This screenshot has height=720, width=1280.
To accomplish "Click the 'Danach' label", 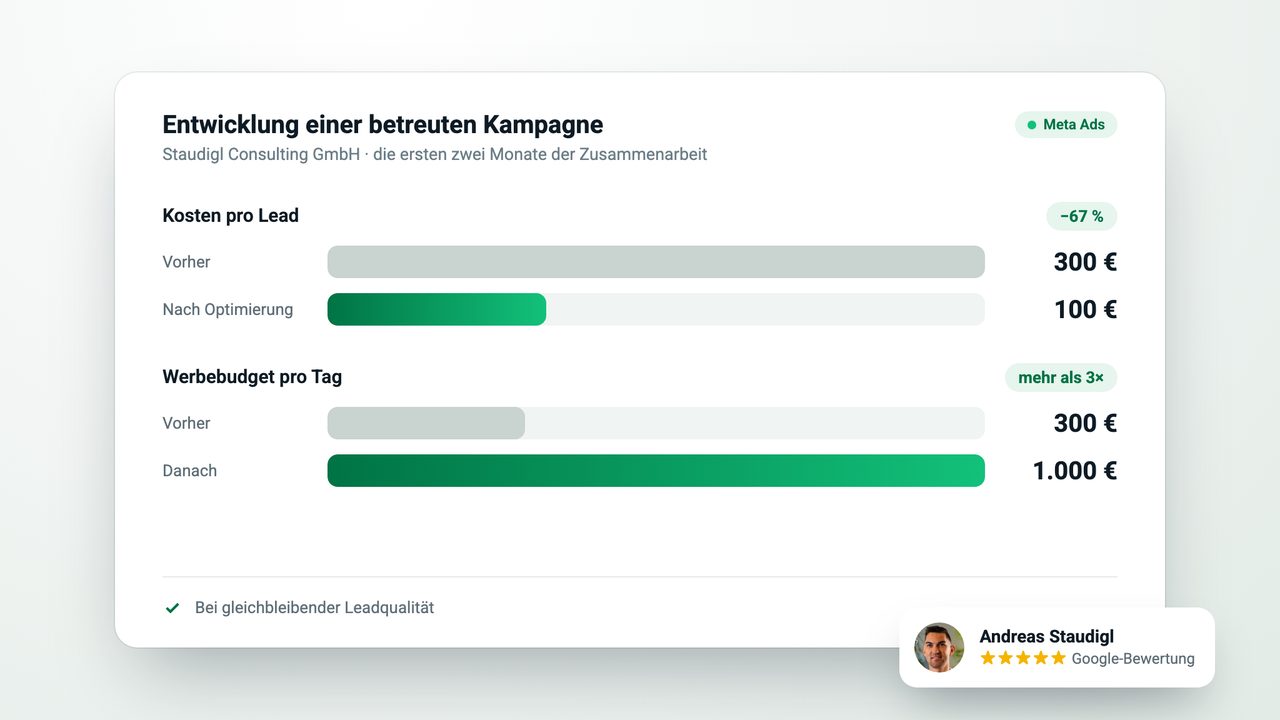I will pyautogui.click(x=190, y=471).
